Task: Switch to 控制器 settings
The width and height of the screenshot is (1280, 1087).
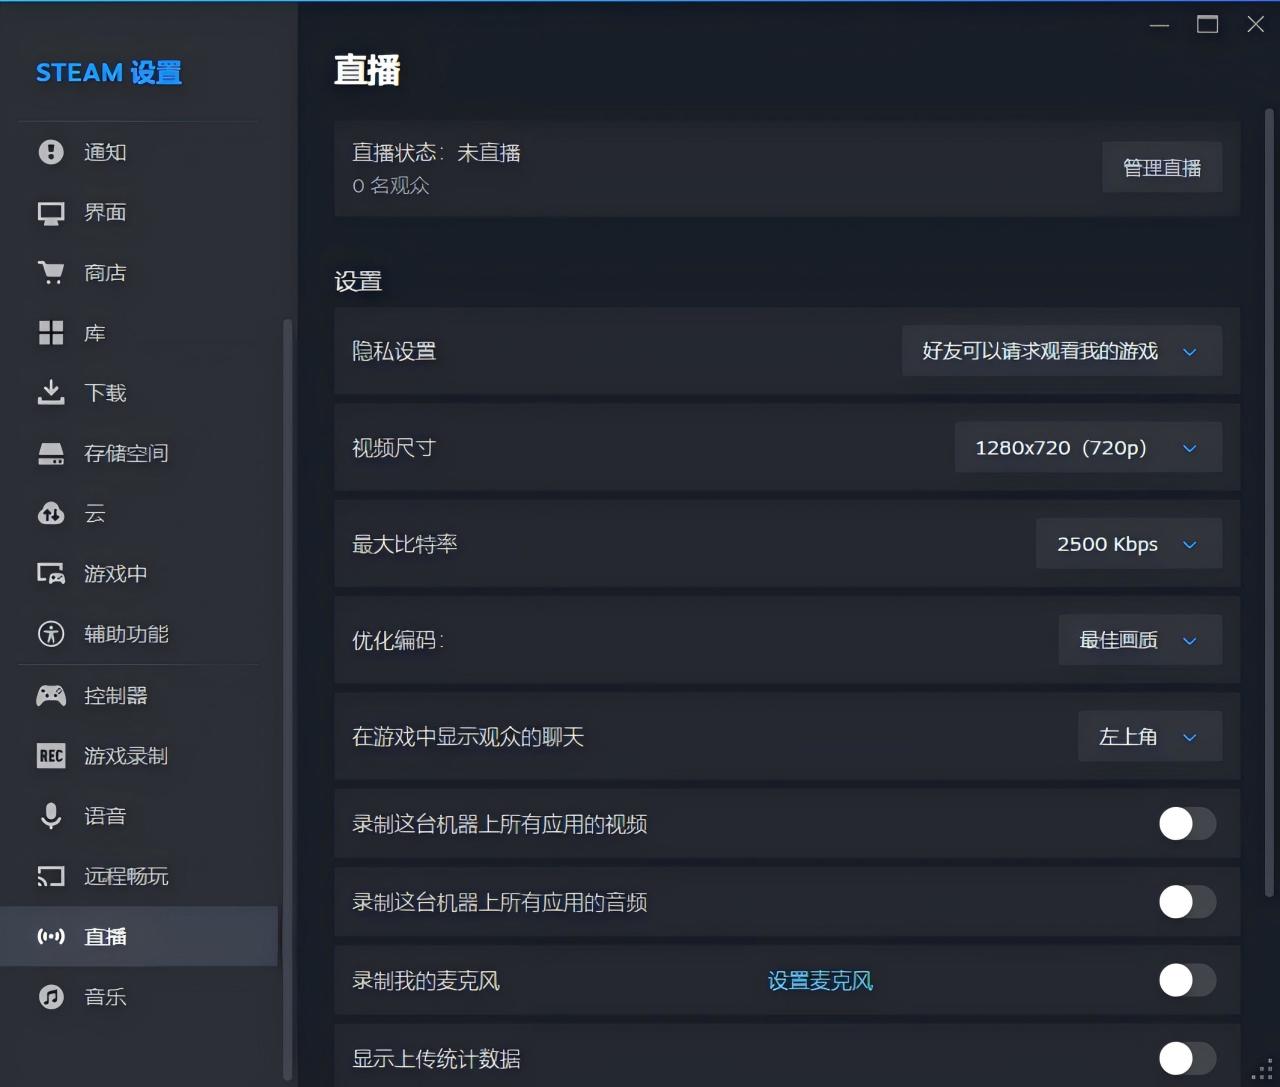Action: click(x=139, y=695)
